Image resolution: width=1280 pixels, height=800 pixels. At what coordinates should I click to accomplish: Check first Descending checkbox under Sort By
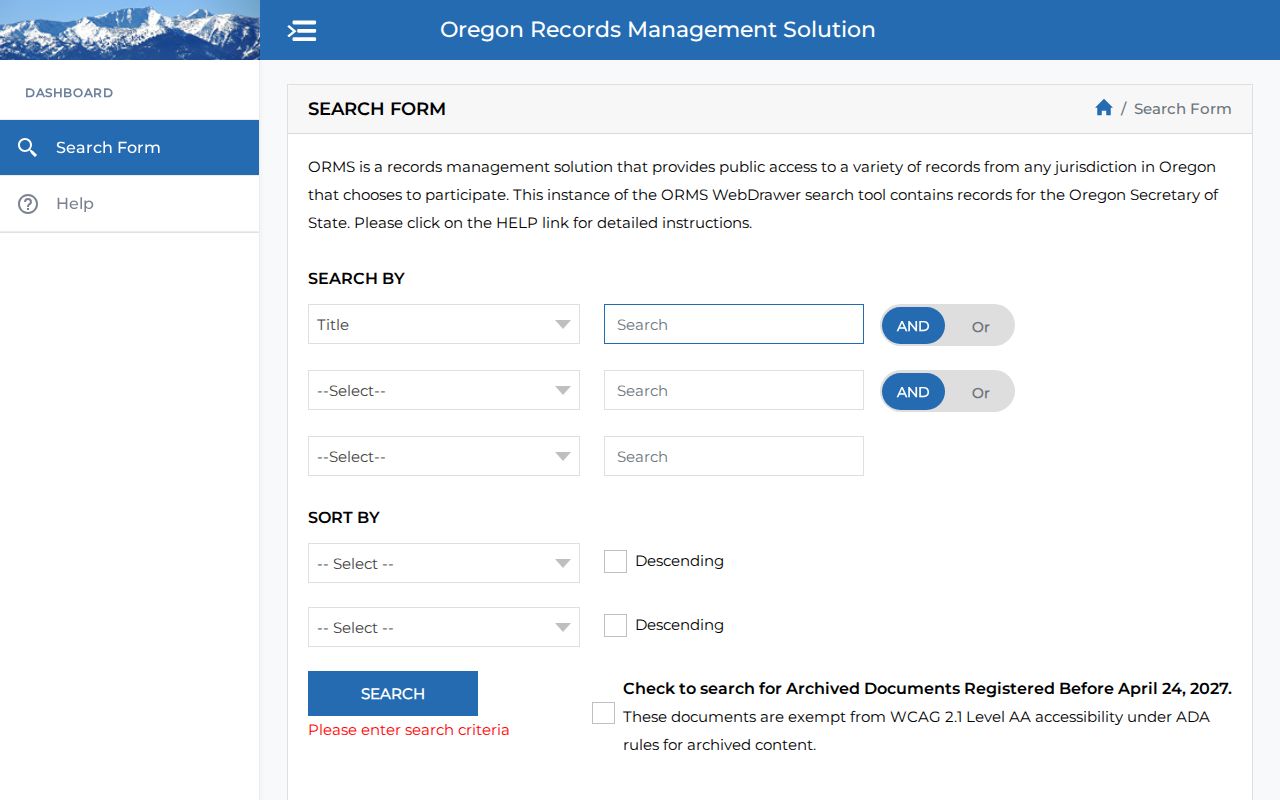click(615, 561)
